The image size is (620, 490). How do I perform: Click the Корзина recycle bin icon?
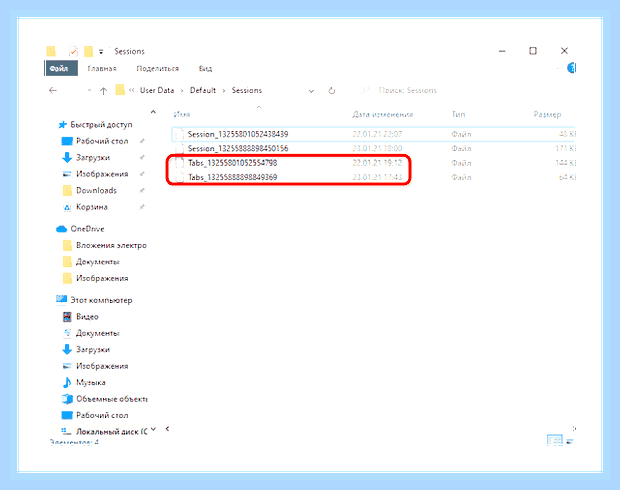(x=67, y=207)
